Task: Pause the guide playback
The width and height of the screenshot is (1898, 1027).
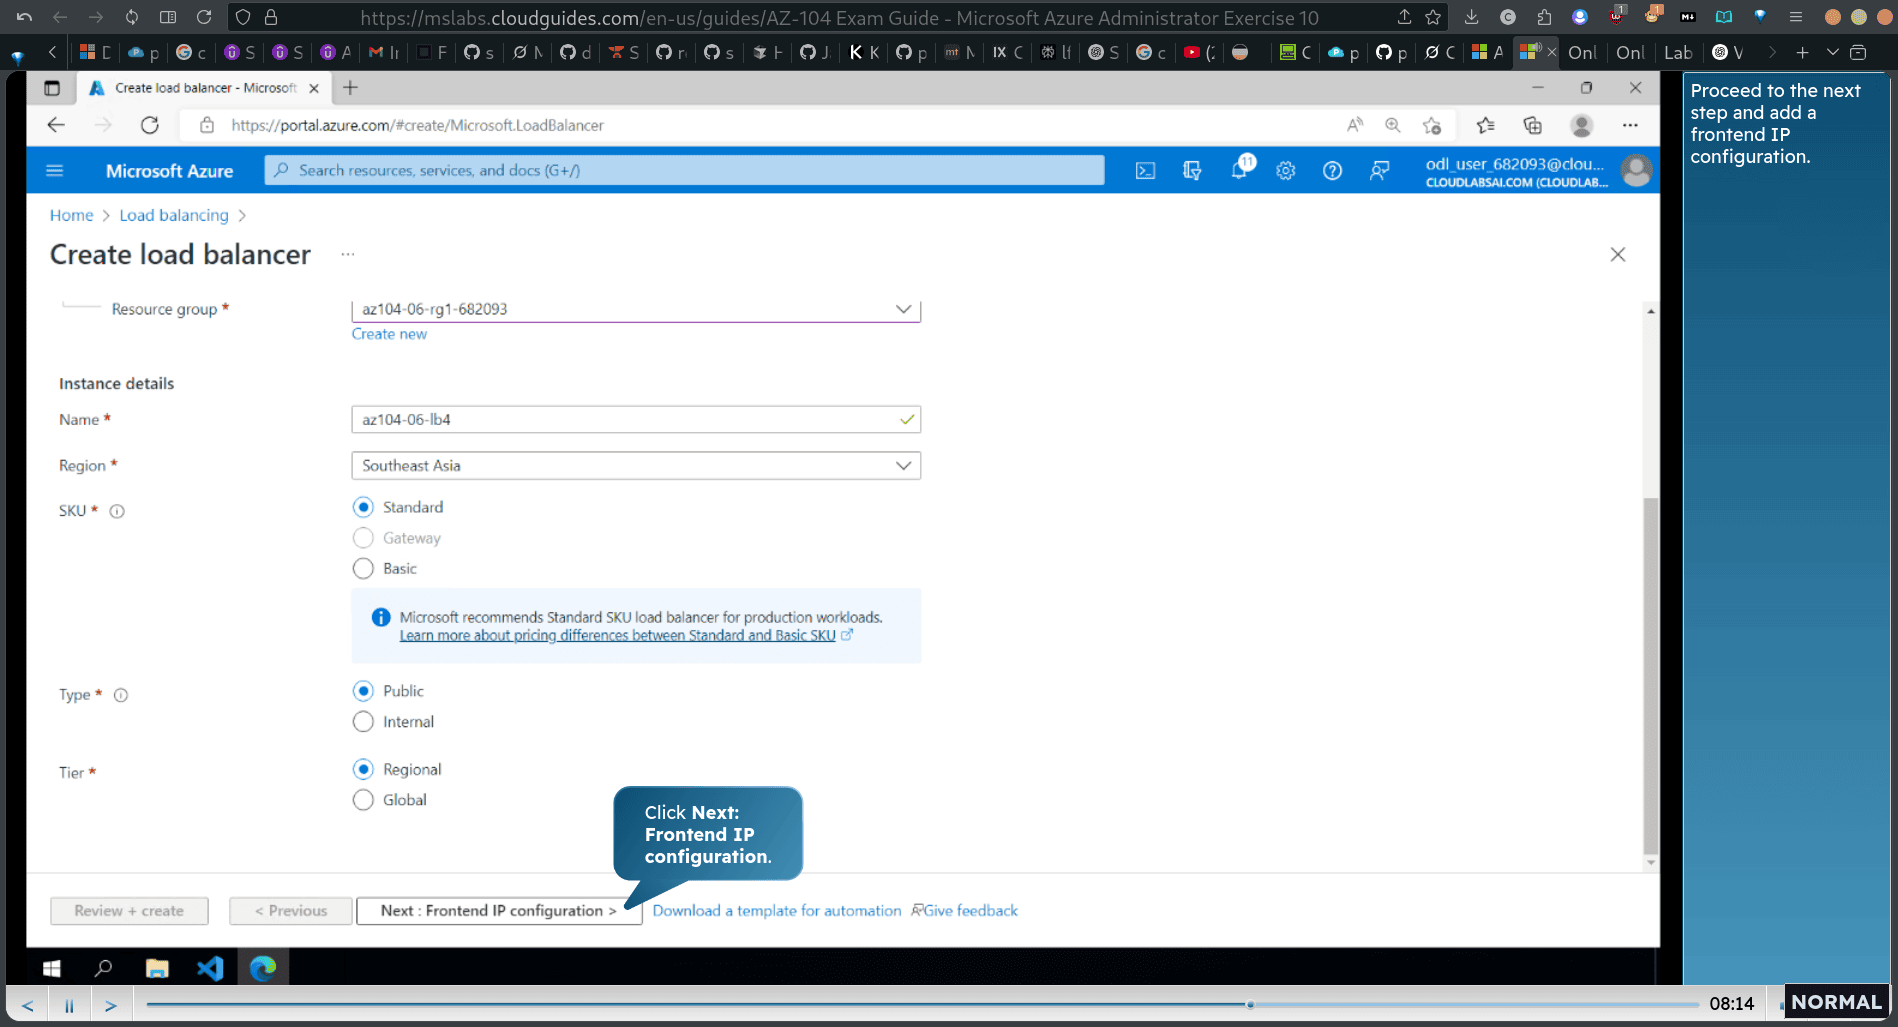Action: tap(69, 1005)
